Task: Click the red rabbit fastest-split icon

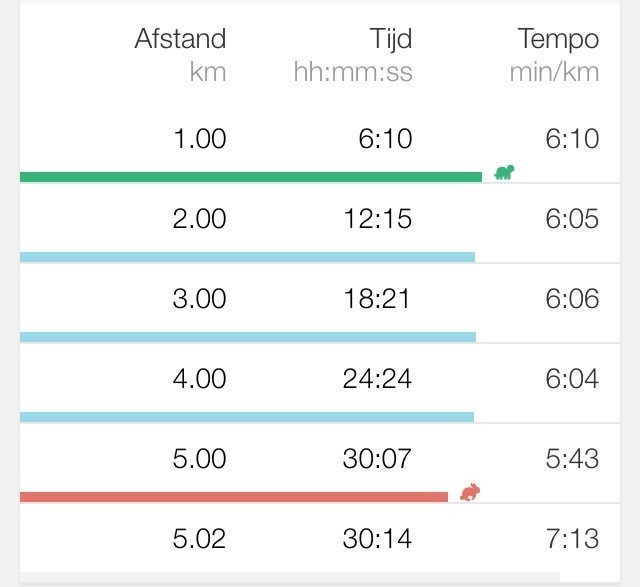Action: (x=469, y=491)
